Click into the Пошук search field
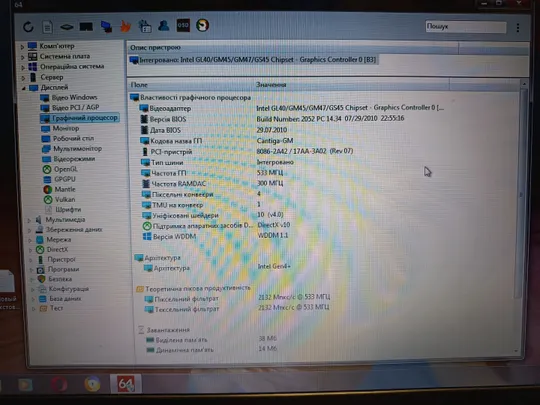540x405 pixels. [x=466, y=27]
